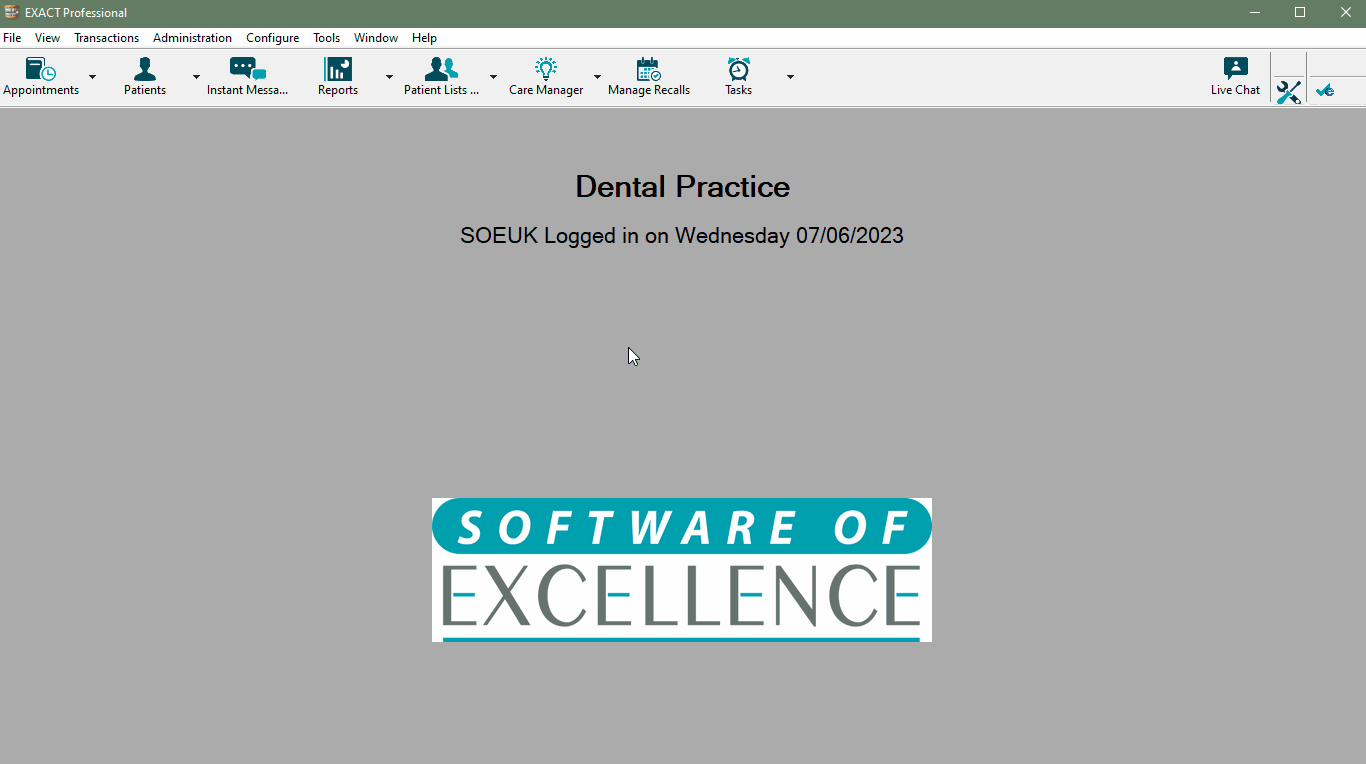Image resolution: width=1366 pixels, height=764 pixels.
Task: Click the EXACT Professional title bar app icon
Action: [x=12, y=12]
